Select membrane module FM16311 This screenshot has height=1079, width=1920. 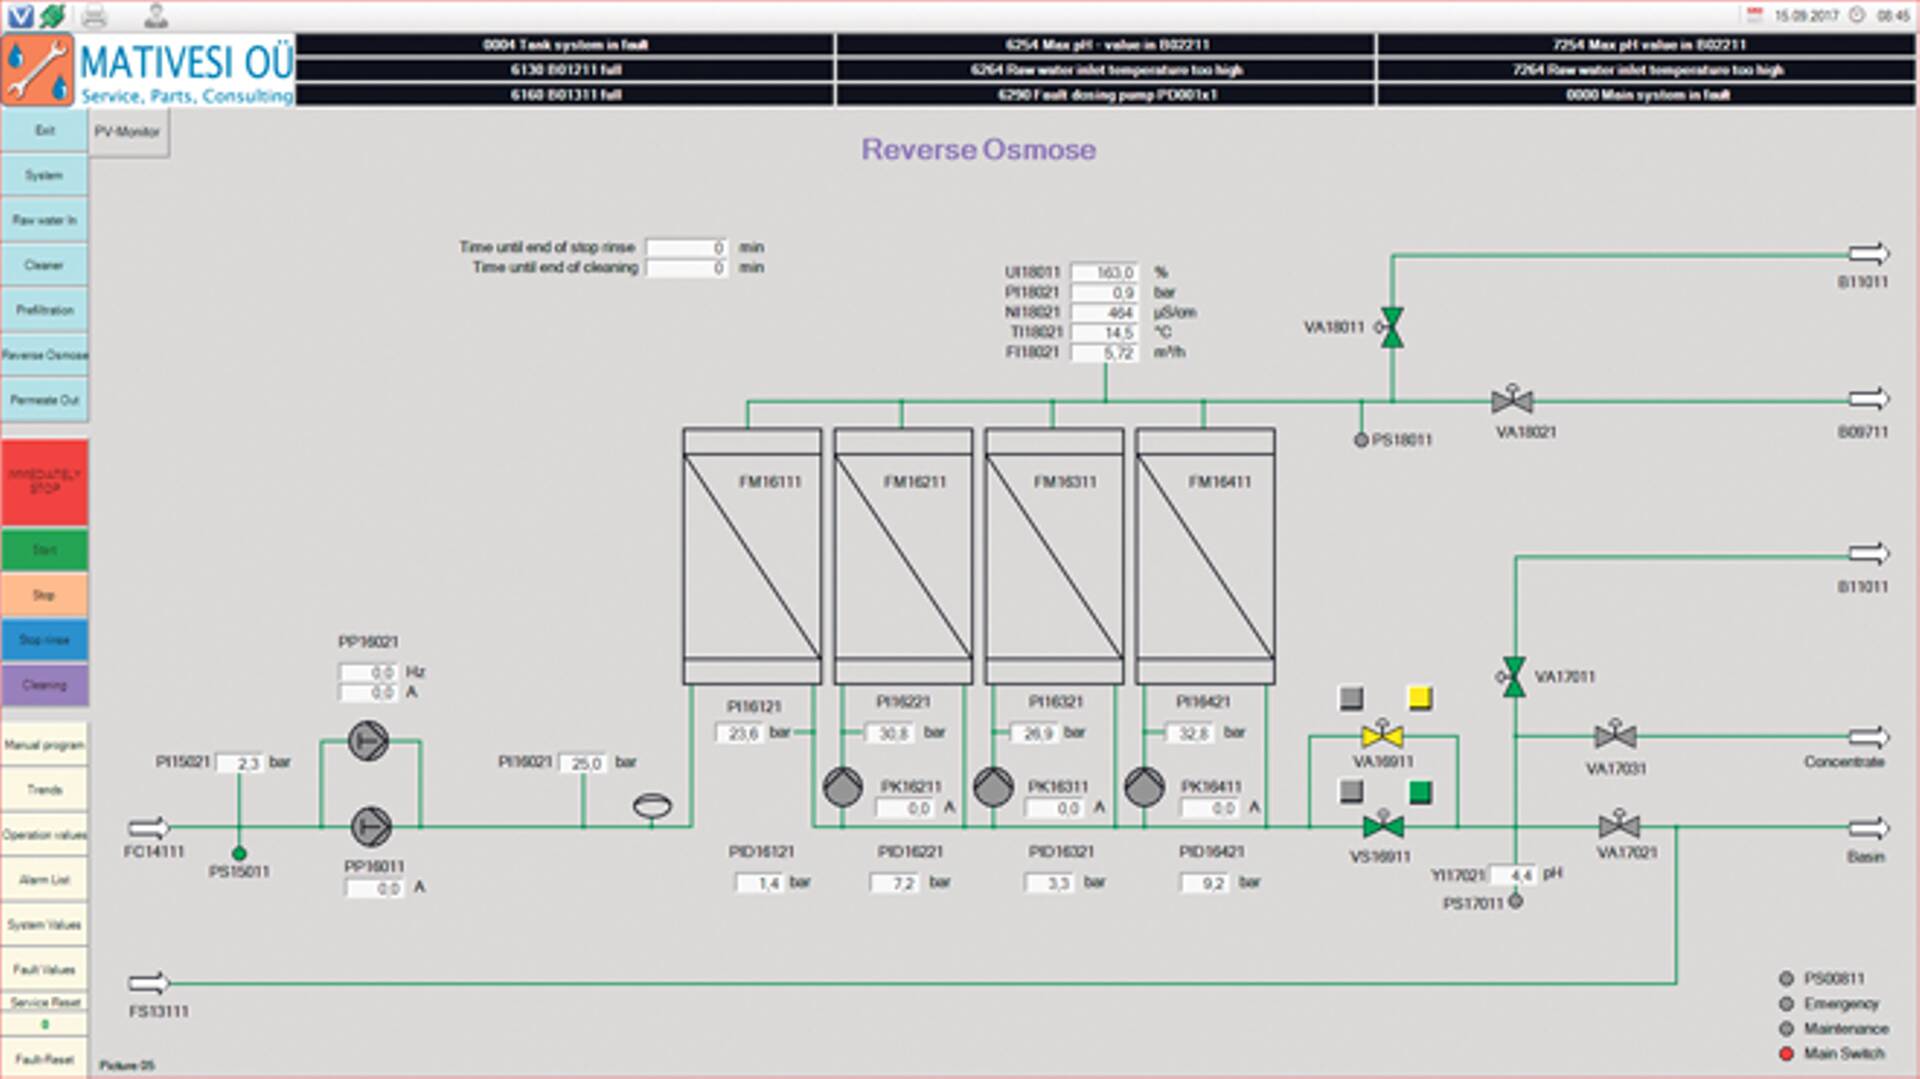[1054, 556]
